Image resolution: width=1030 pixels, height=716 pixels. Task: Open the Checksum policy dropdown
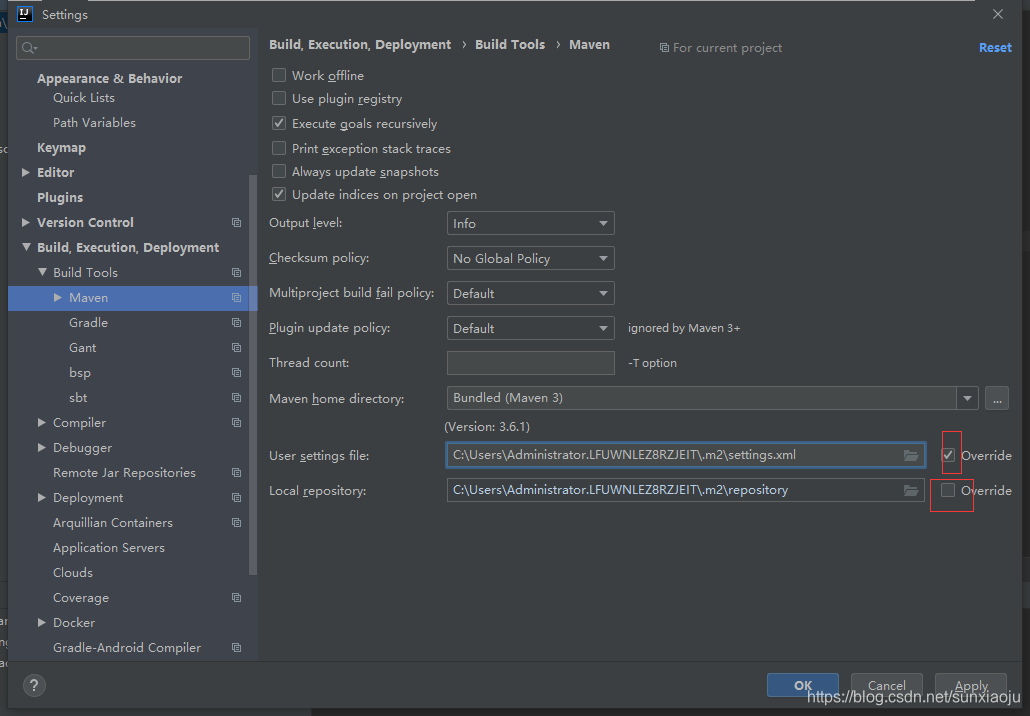click(x=530, y=258)
